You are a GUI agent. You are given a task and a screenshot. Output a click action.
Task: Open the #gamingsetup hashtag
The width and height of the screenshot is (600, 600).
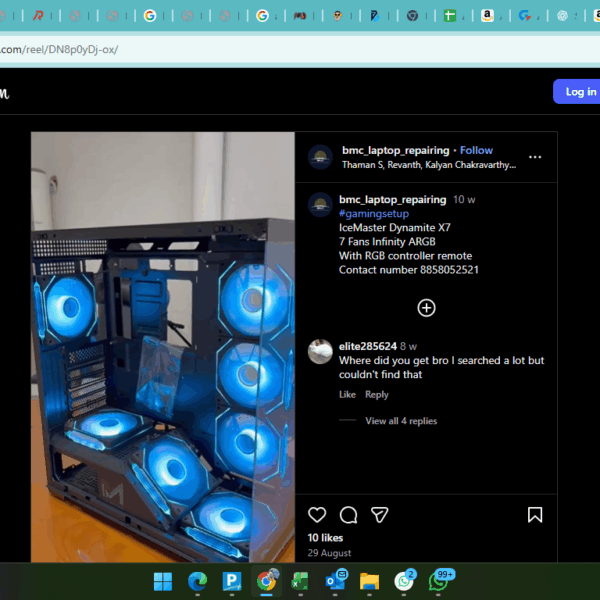[373, 213]
